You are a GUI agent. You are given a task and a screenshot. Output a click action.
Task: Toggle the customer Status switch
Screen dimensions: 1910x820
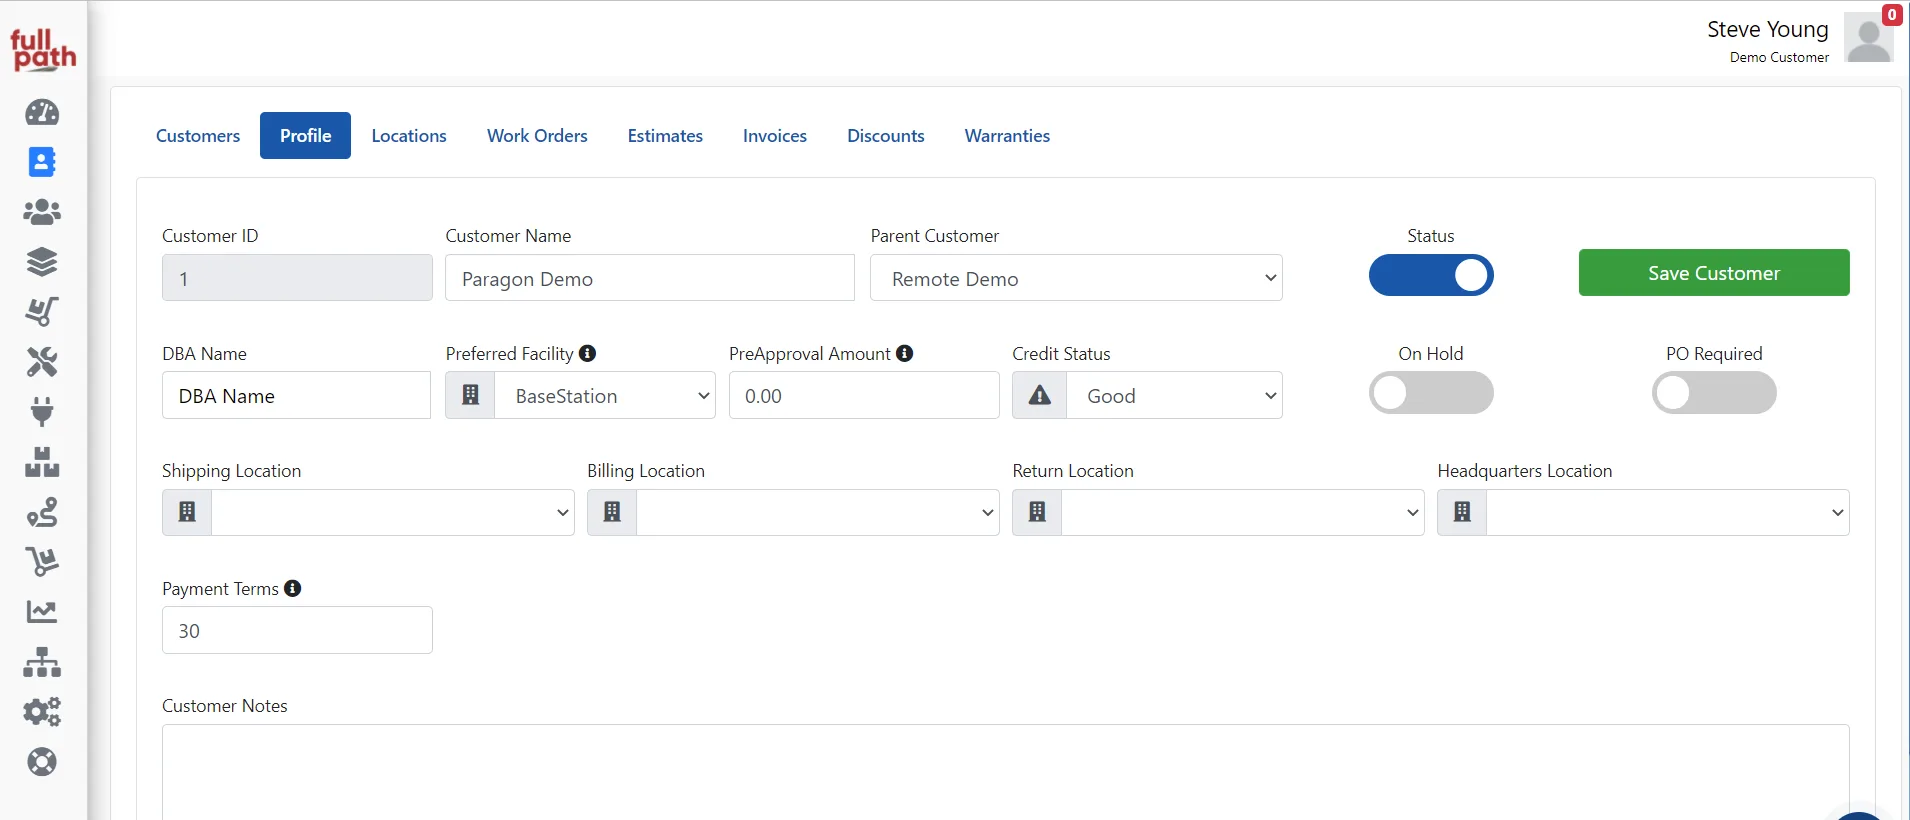(1431, 275)
